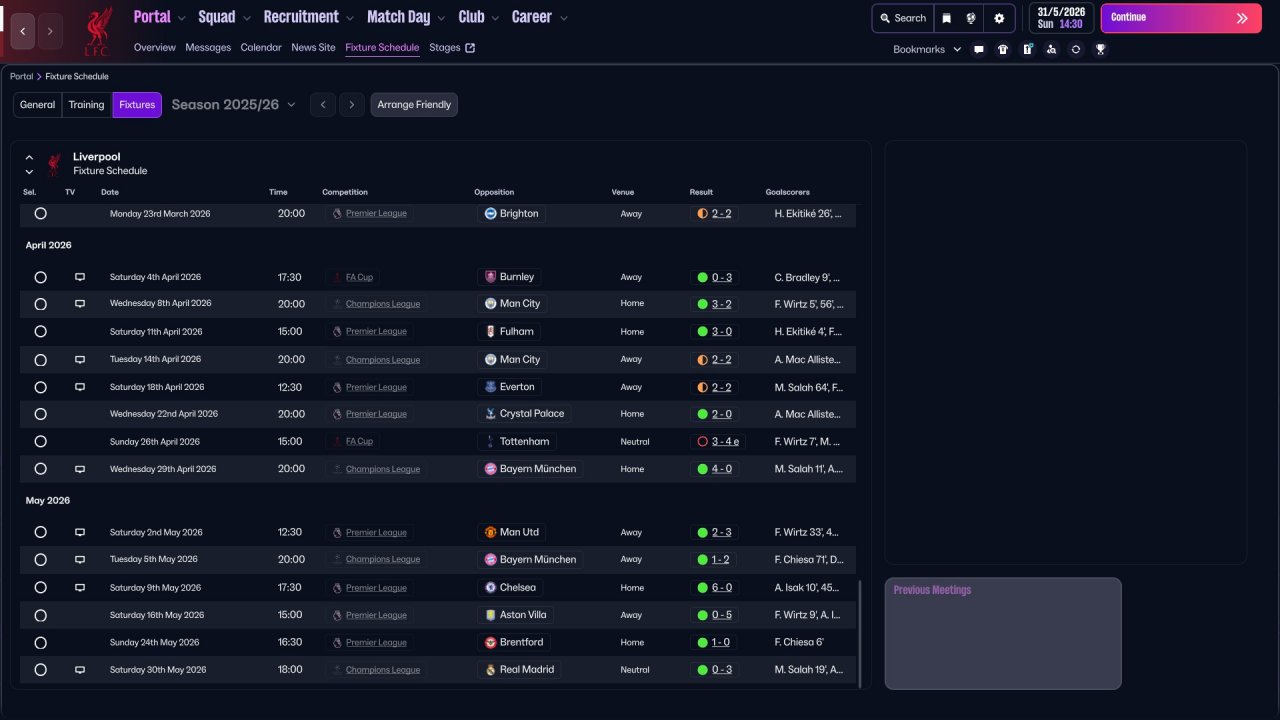1280x720 pixels.
Task: Open the shirt kit shortcut icon
Action: (x=1003, y=49)
